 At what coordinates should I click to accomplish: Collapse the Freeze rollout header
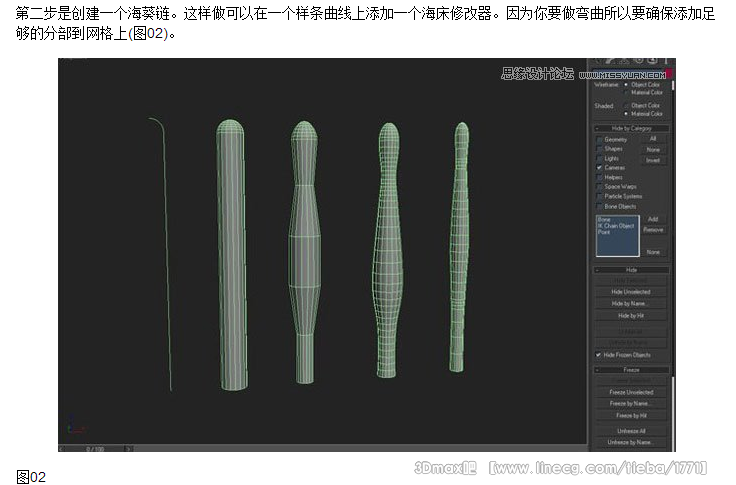631,370
